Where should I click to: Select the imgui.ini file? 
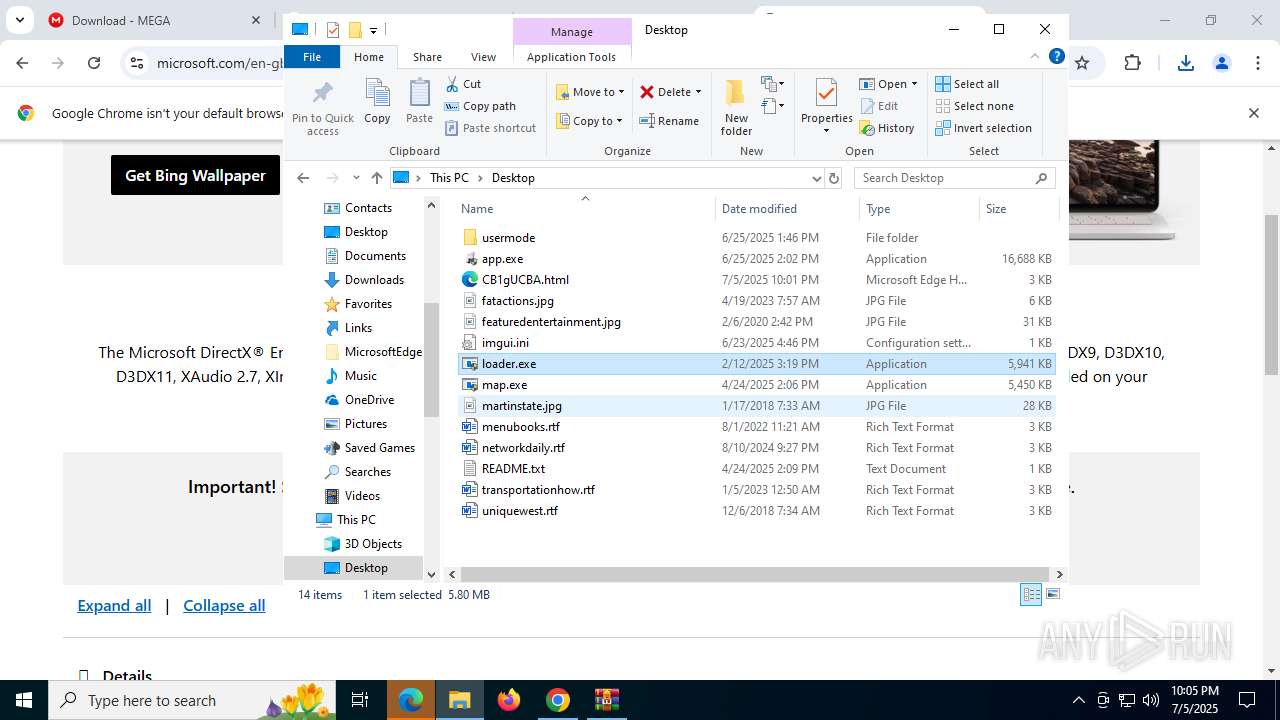pos(757,343)
